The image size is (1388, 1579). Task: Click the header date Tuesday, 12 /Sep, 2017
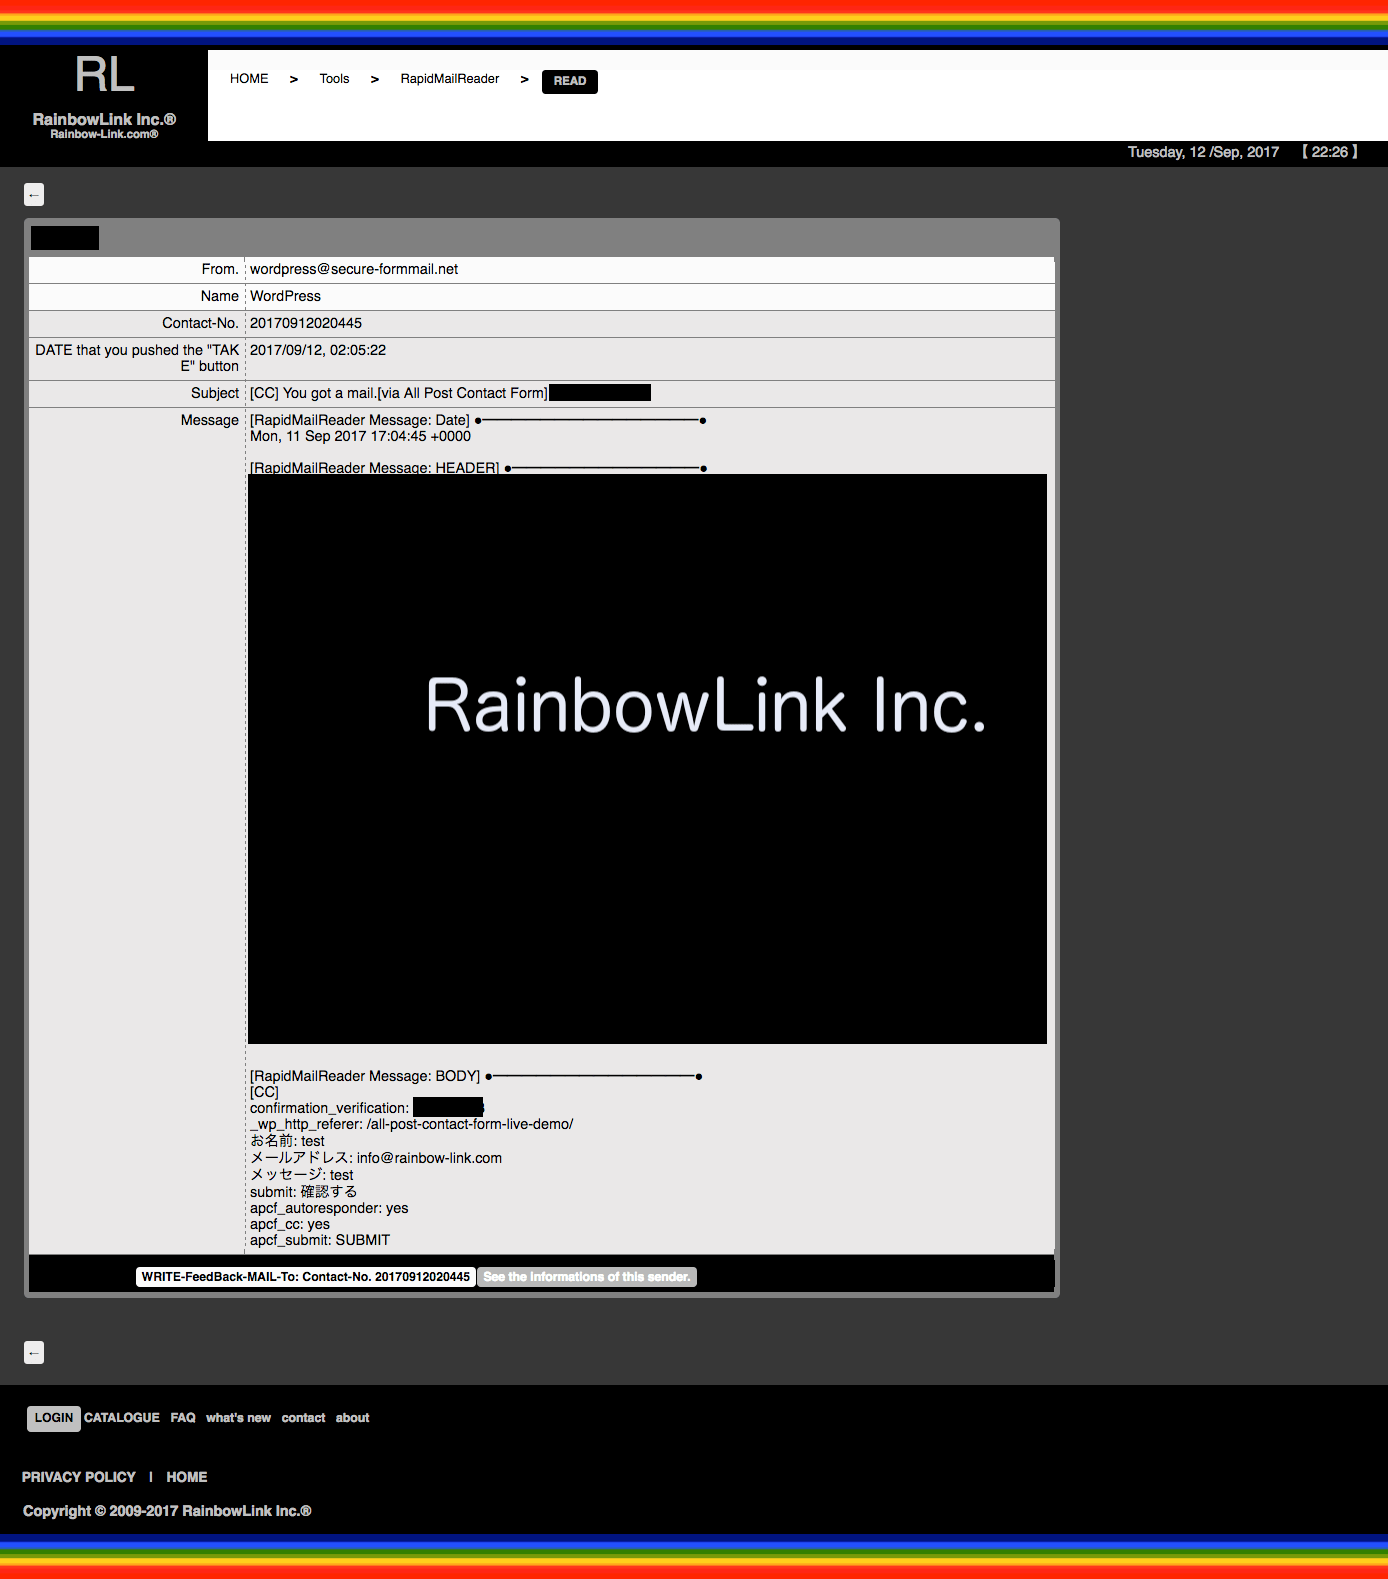[x=1203, y=152]
